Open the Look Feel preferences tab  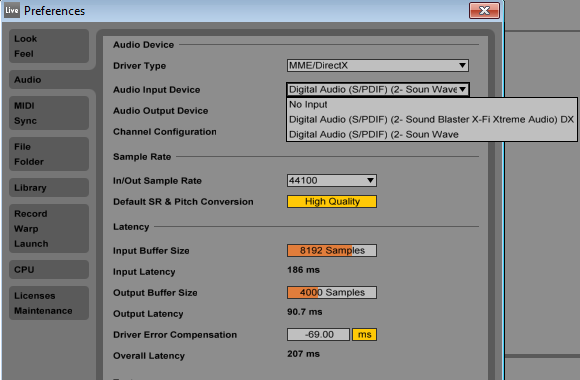pos(49,46)
